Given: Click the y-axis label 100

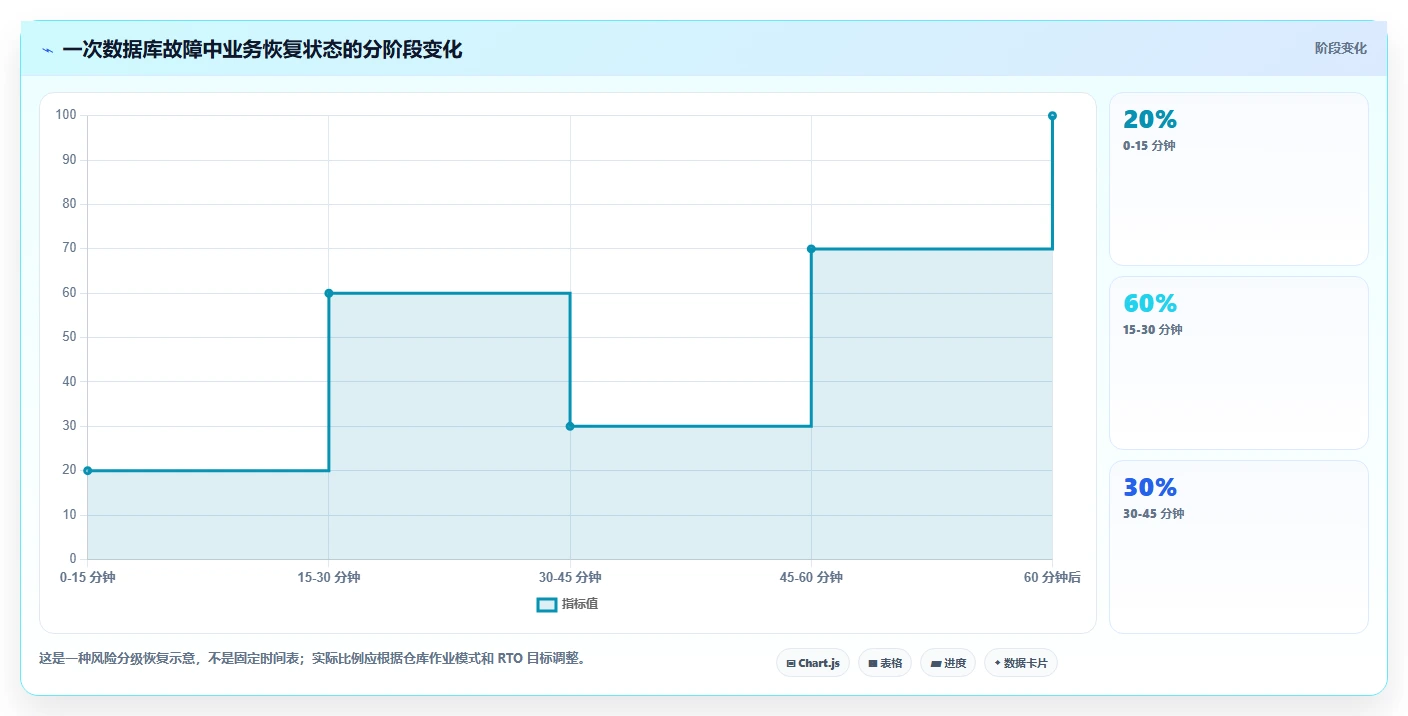Looking at the screenshot, I should pyautogui.click(x=66, y=115).
